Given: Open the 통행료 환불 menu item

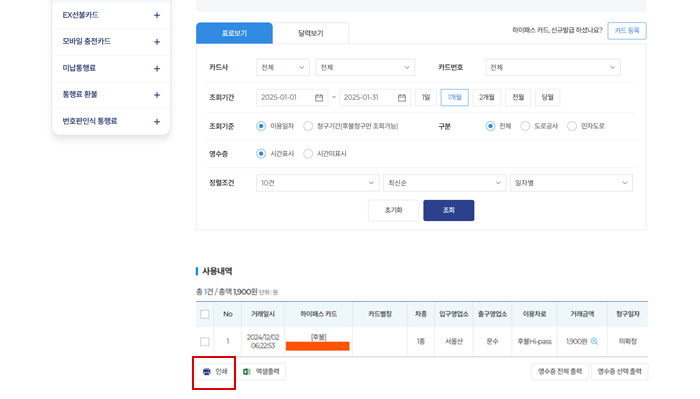Looking at the screenshot, I should (111, 95).
